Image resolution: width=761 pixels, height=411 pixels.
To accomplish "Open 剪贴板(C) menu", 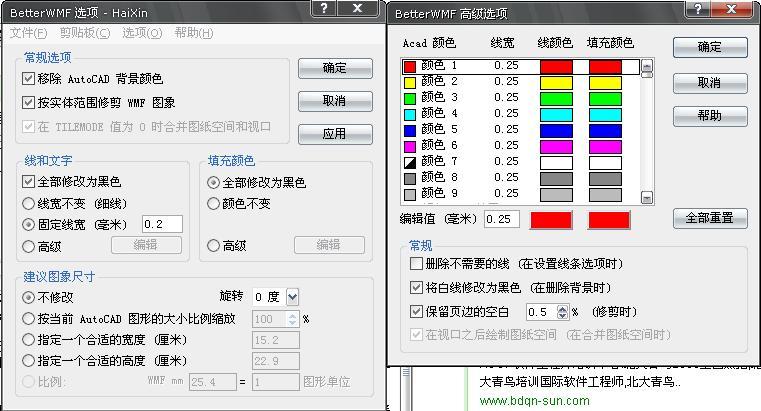I will point(85,33).
